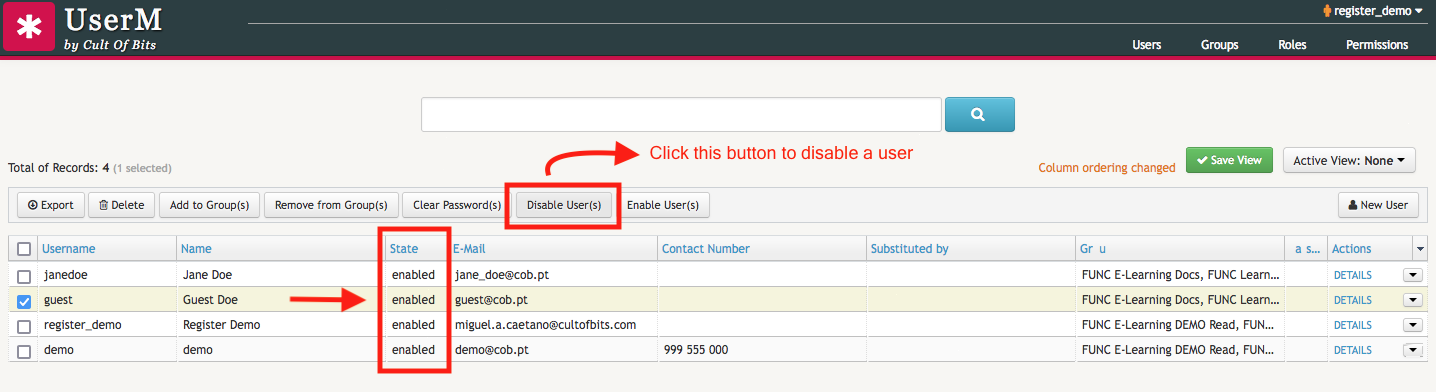Open DETAILS for guest
The width and height of the screenshot is (1436, 392).
pos(1352,300)
